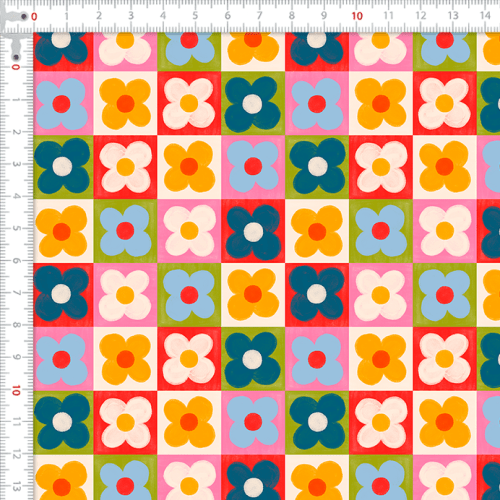Click the rivet on the horizontal ruler
This screenshot has height=500, width=500.
pos(24,16)
